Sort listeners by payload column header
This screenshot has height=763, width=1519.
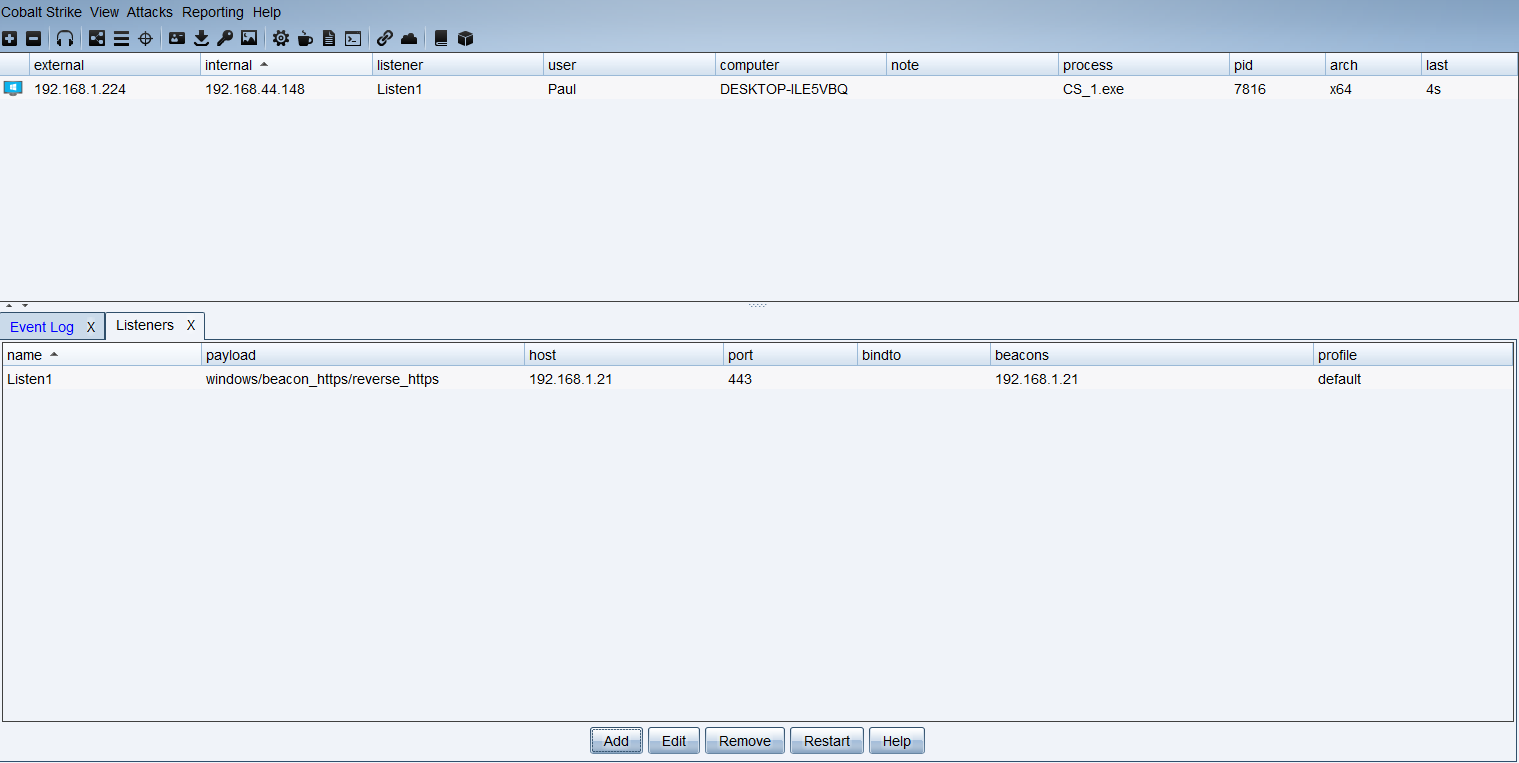click(363, 355)
